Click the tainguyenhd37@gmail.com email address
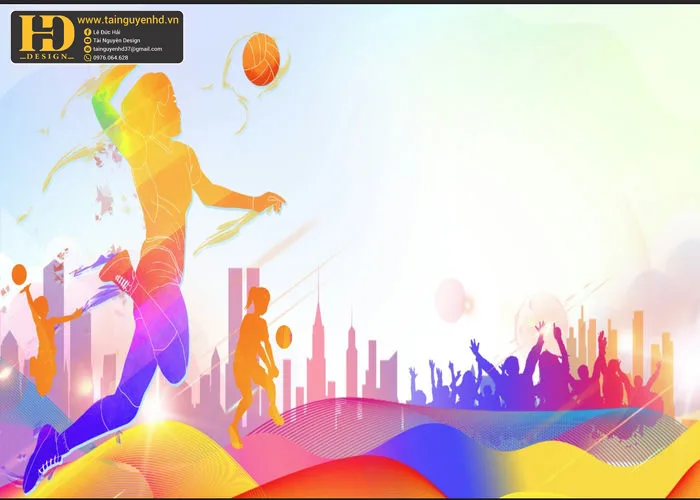700x500 pixels. coord(128,49)
